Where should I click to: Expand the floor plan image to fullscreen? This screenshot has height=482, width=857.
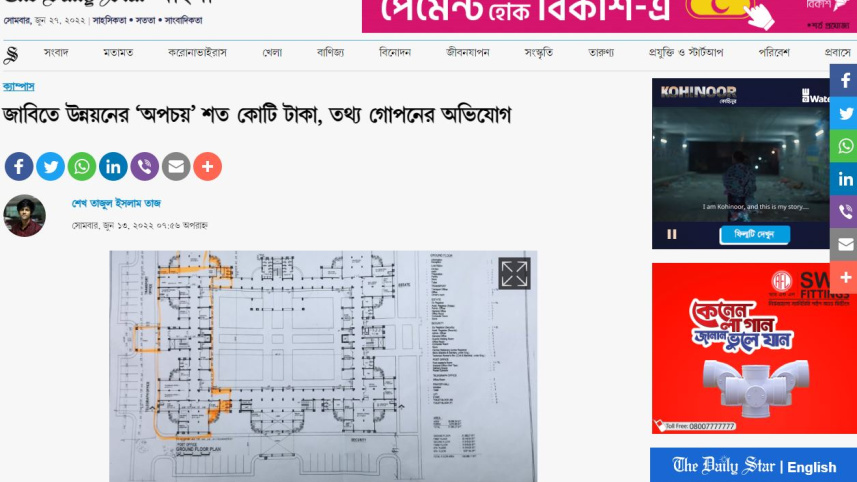pos(514,274)
